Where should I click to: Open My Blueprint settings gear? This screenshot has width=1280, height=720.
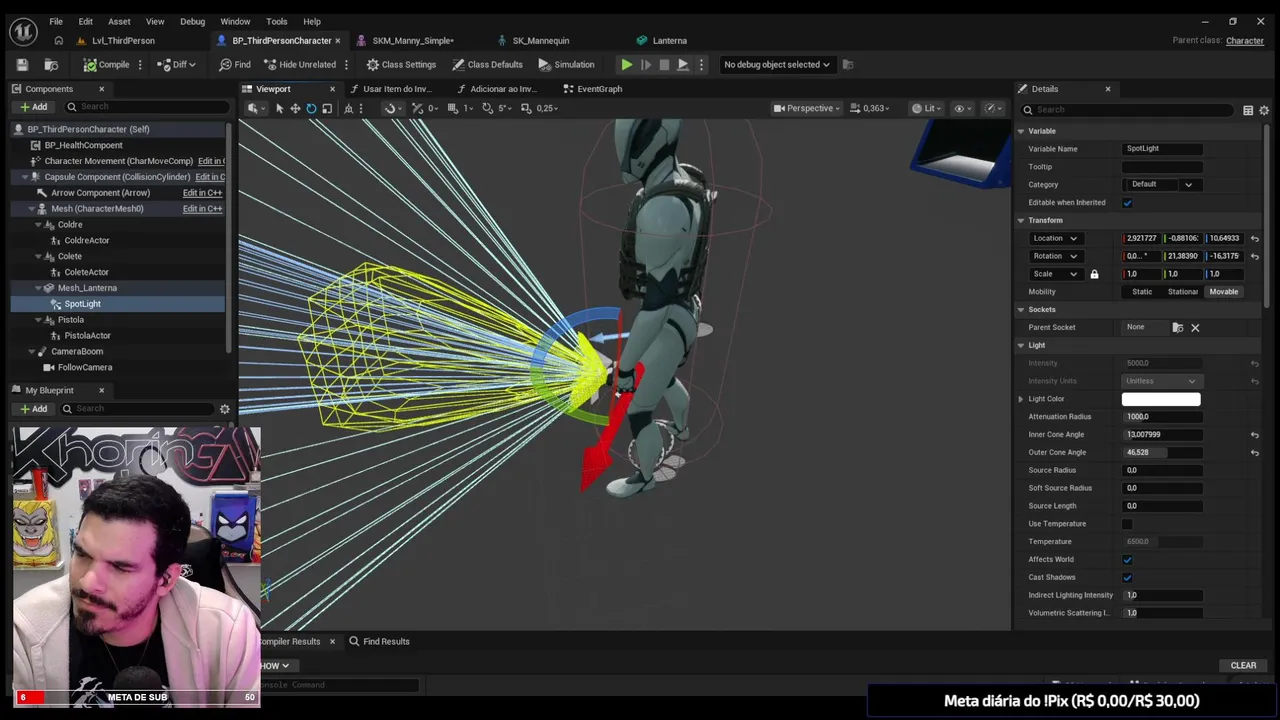tap(224, 409)
